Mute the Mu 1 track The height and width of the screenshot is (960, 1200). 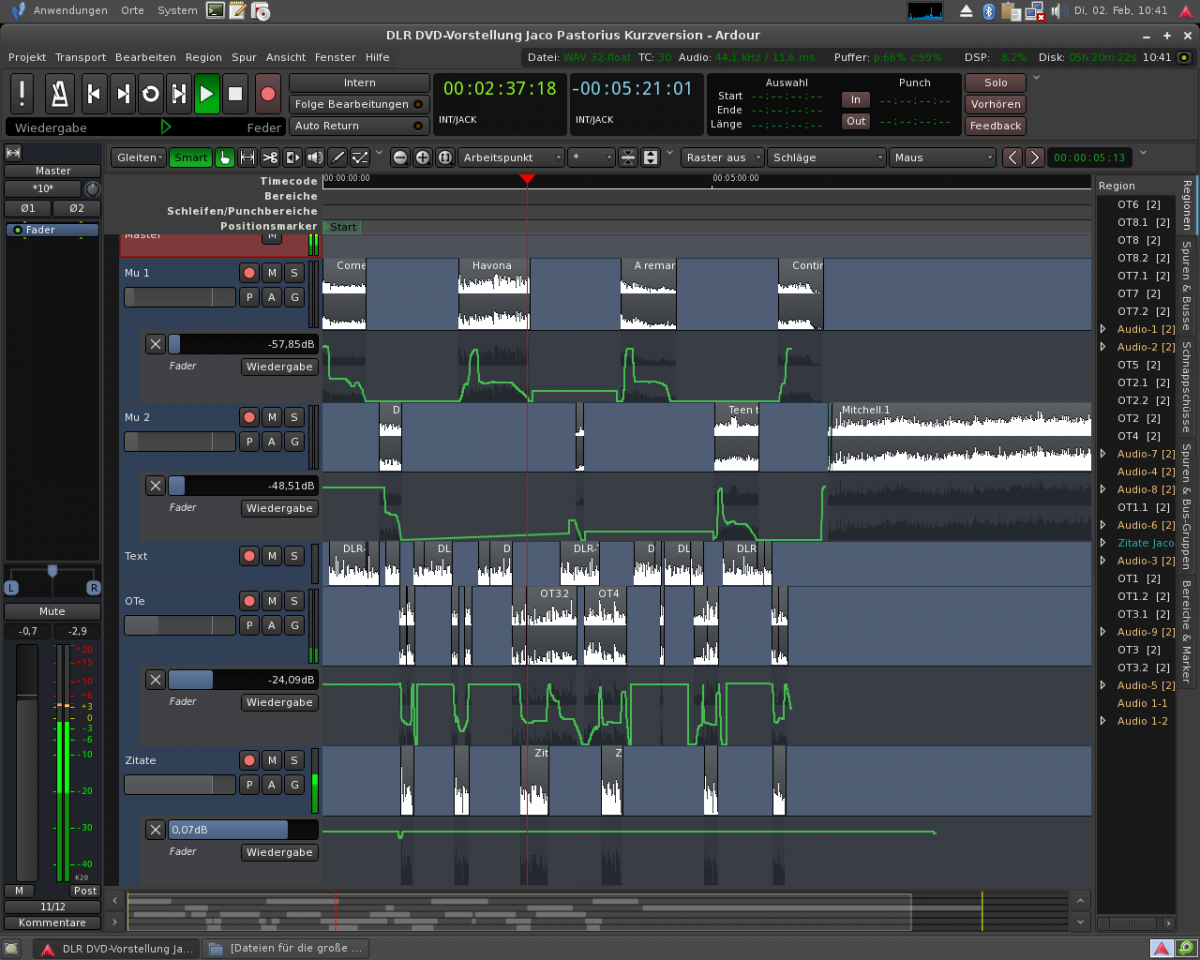271,273
